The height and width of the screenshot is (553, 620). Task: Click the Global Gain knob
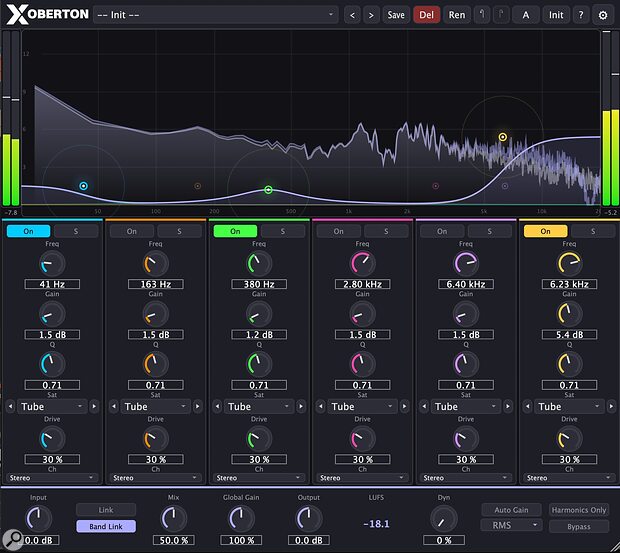click(x=241, y=518)
